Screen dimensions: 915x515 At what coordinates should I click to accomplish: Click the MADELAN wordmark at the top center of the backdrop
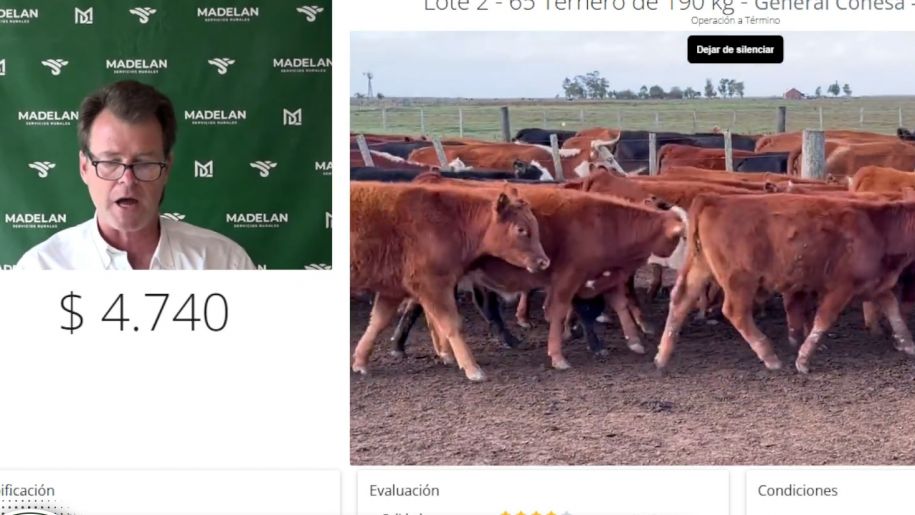tap(228, 13)
